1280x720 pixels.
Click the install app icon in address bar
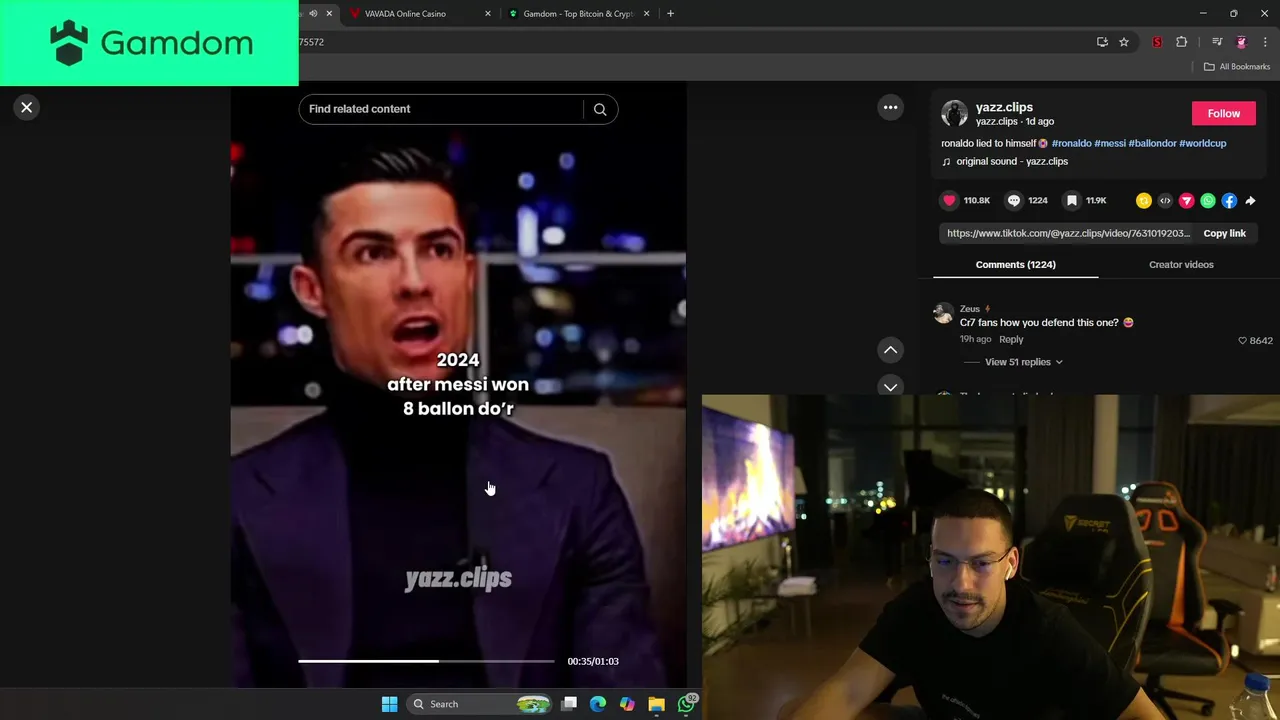click(x=1102, y=42)
